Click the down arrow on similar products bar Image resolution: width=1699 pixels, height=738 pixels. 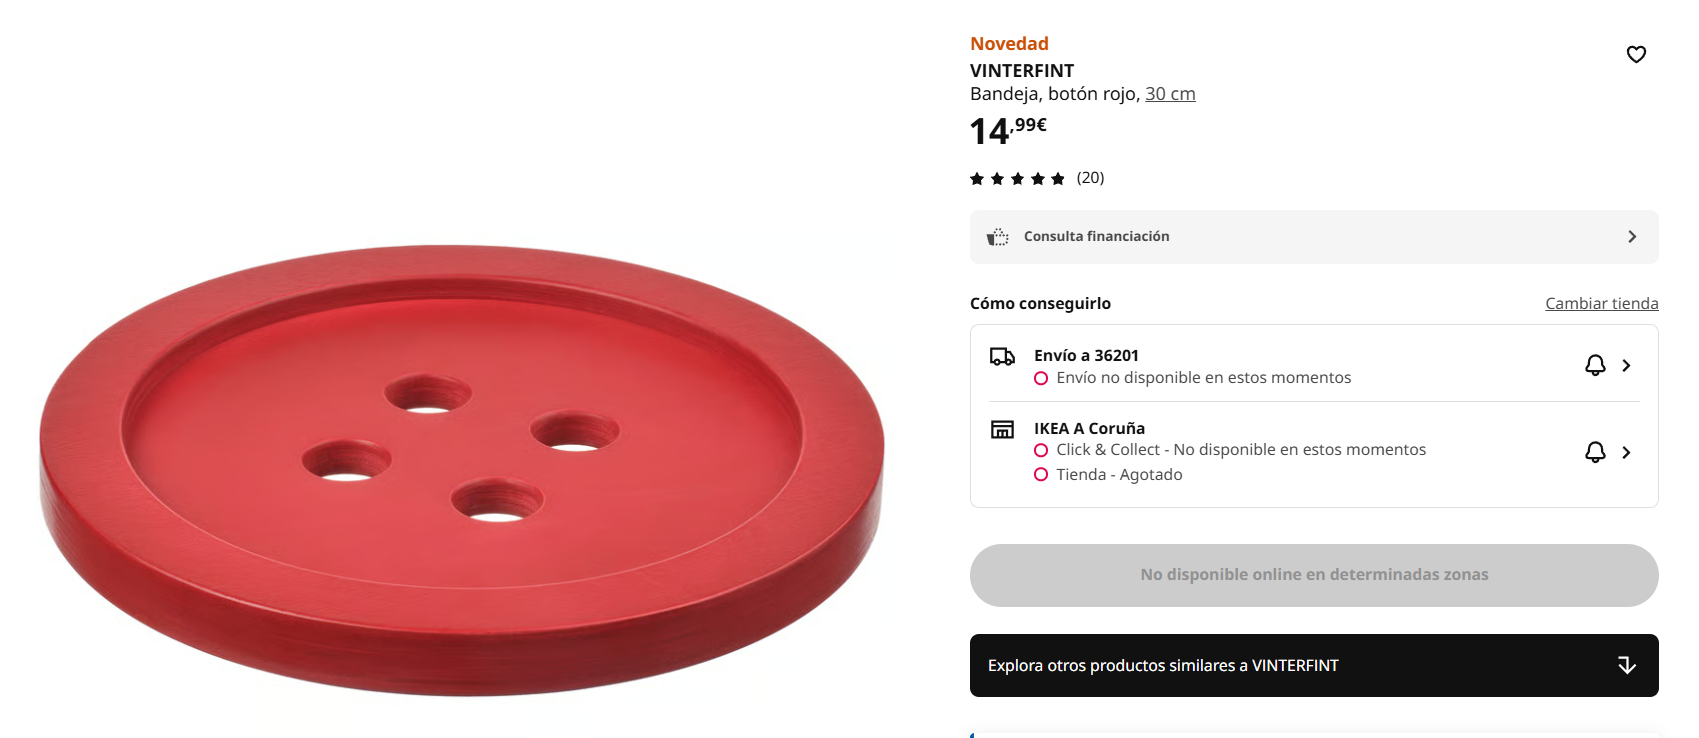coord(1627,666)
